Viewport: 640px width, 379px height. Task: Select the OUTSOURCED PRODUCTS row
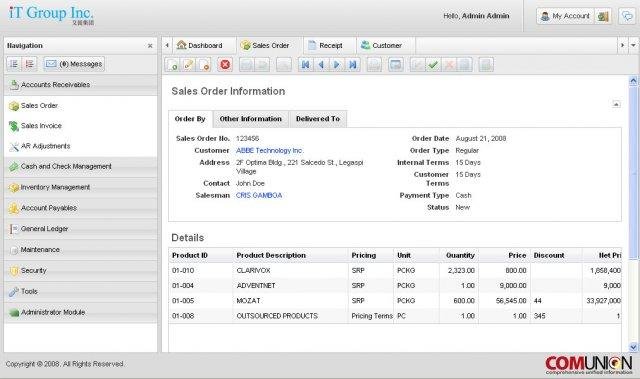tap(395, 316)
